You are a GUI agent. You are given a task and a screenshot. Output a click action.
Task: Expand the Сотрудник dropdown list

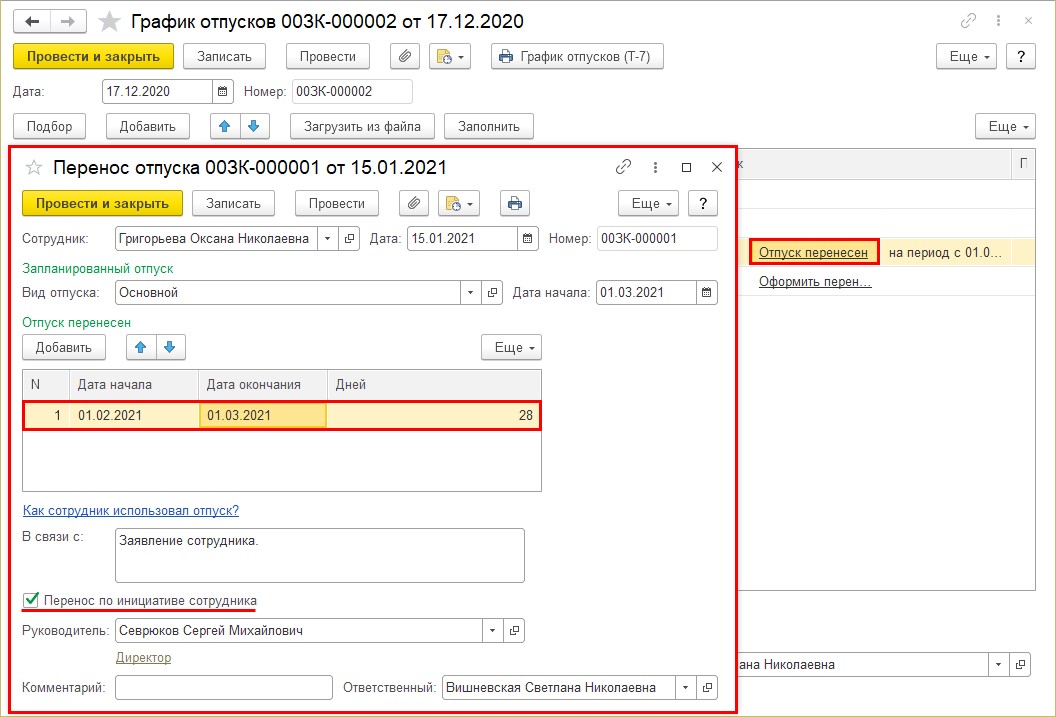[327, 238]
